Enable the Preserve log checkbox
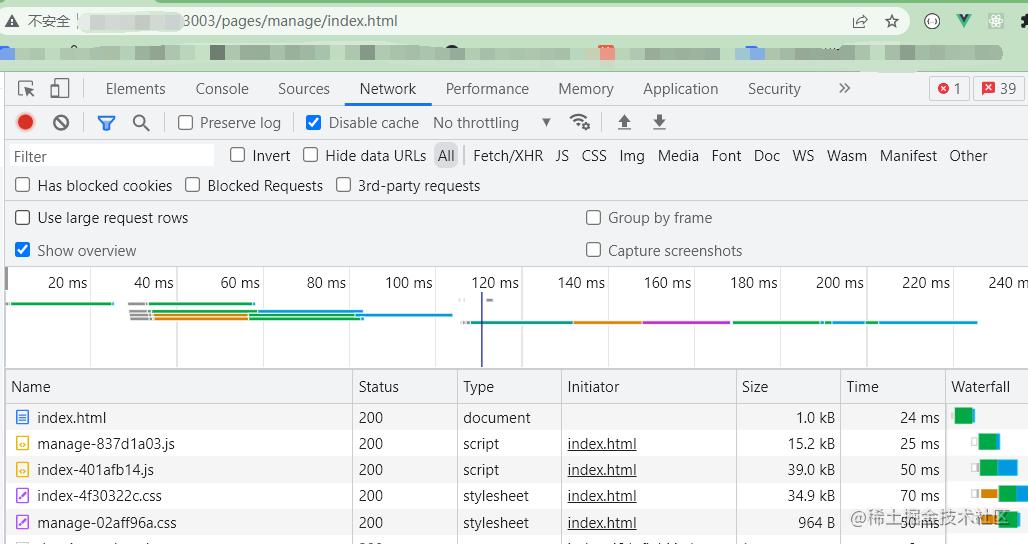Image resolution: width=1028 pixels, height=544 pixels. [x=186, y=122]
